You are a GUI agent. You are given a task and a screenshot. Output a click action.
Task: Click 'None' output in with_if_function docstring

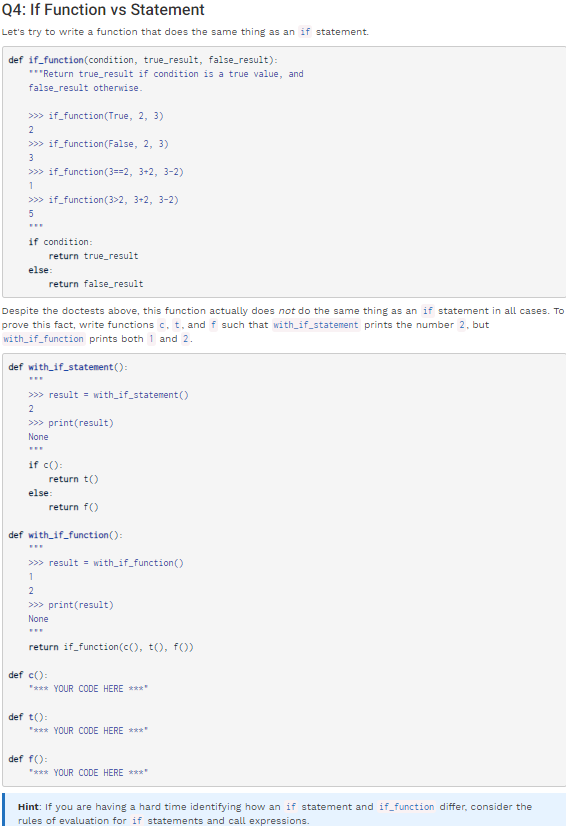38,619
